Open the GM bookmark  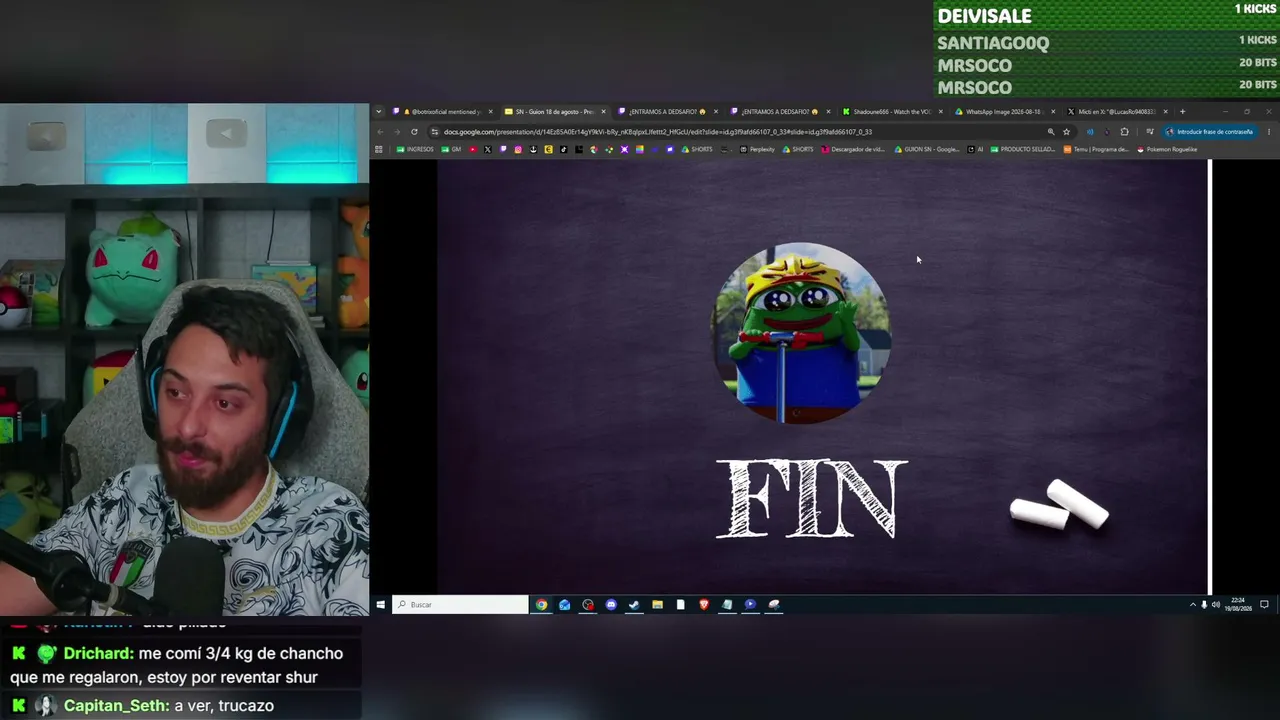pos(452,149)
